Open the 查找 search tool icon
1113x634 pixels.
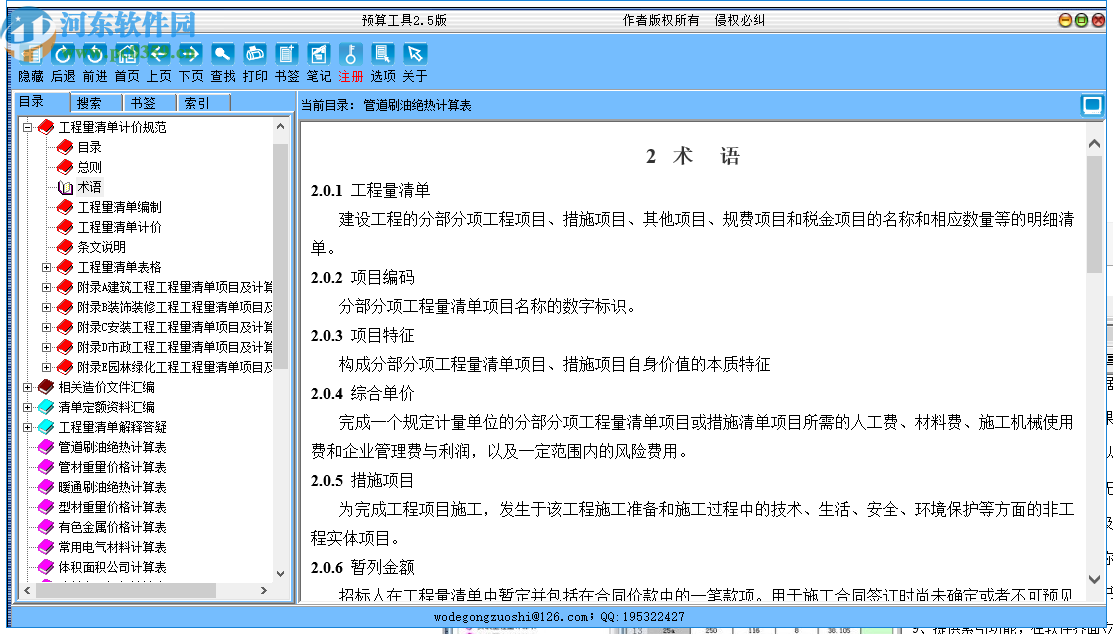[223, 53]
